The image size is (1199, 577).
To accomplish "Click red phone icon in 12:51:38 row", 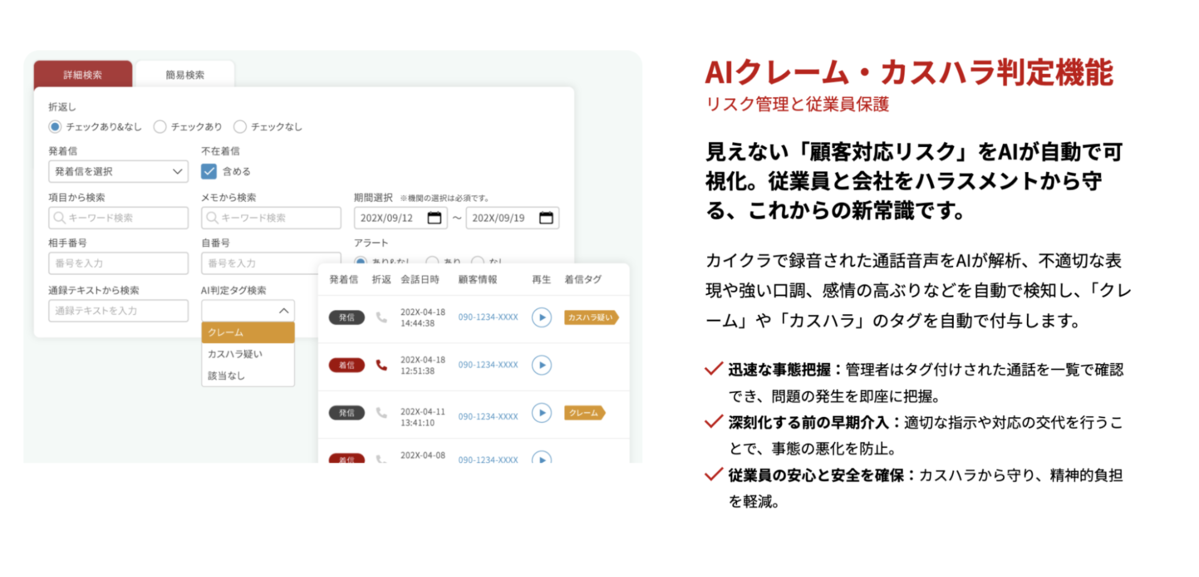I will click(x=381, y=365).
